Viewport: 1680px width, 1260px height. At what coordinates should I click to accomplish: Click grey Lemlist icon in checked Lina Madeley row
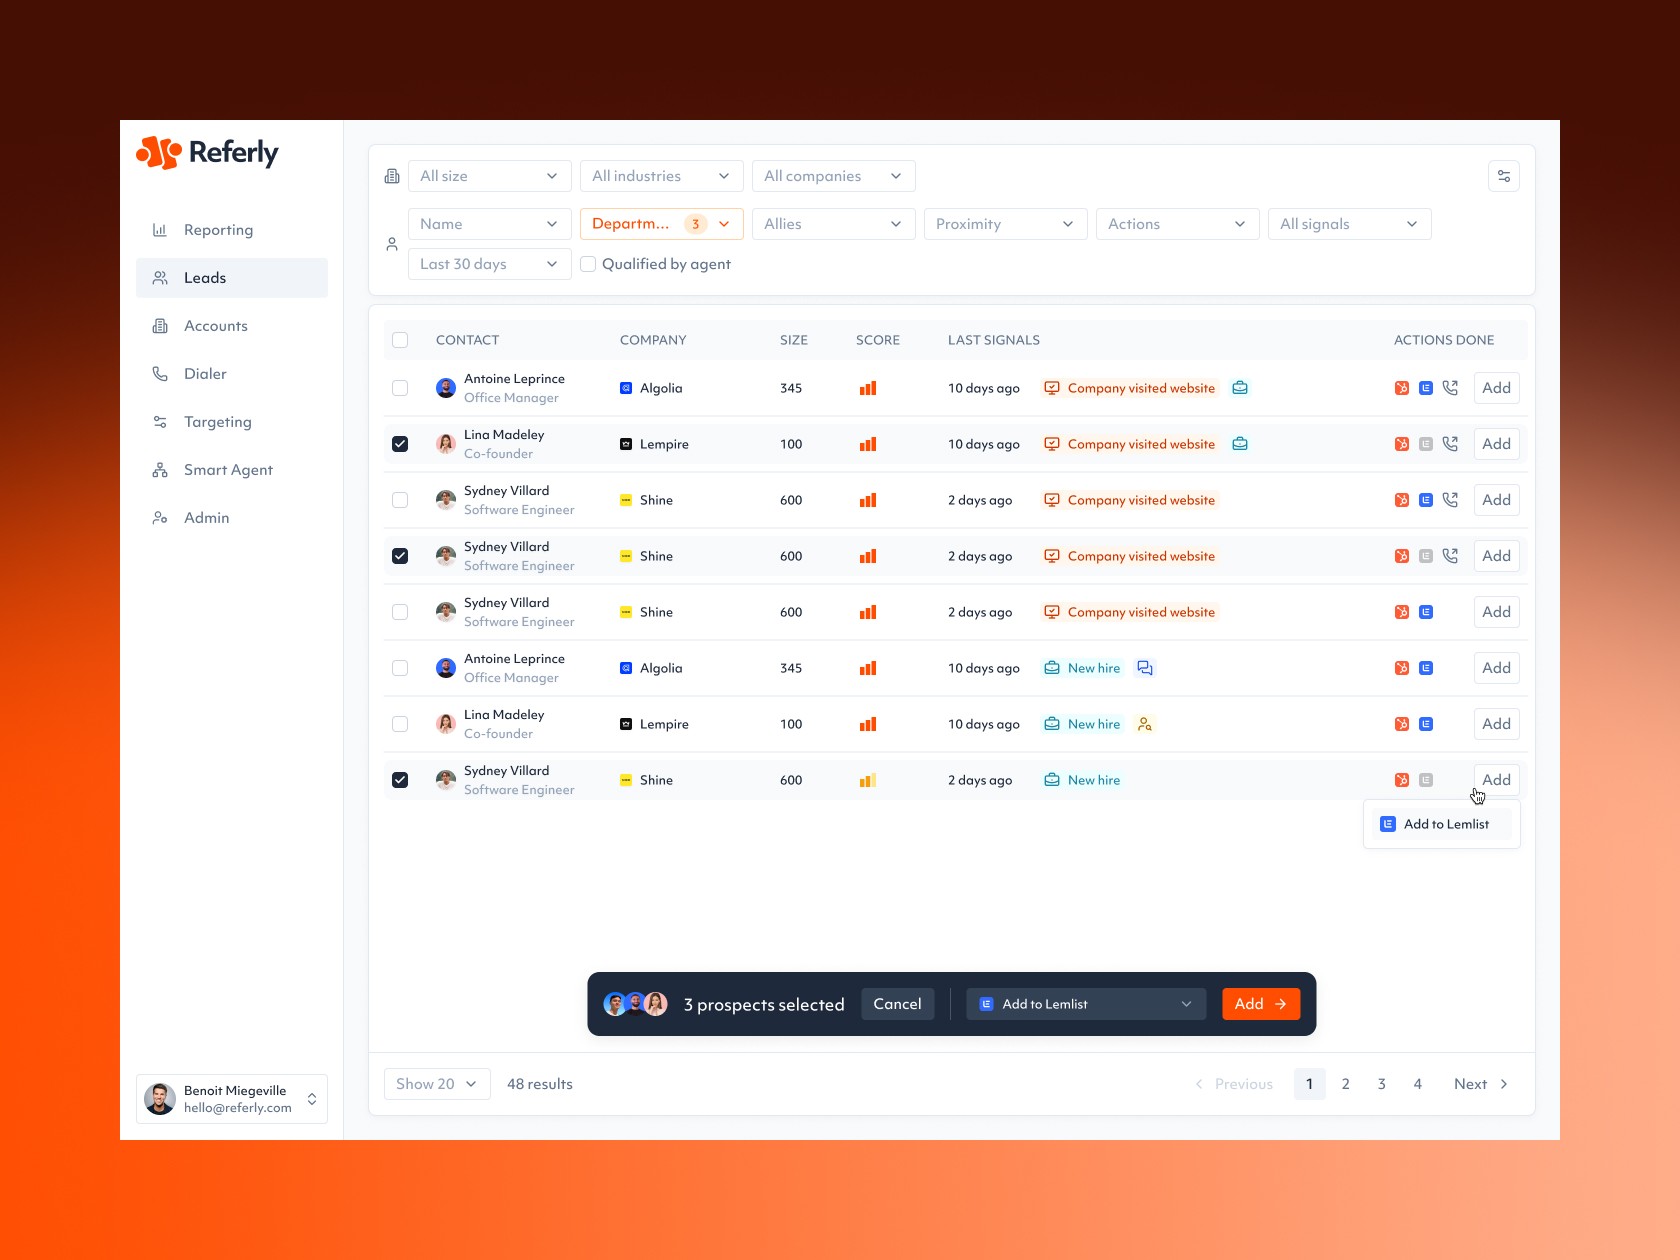1426,444
